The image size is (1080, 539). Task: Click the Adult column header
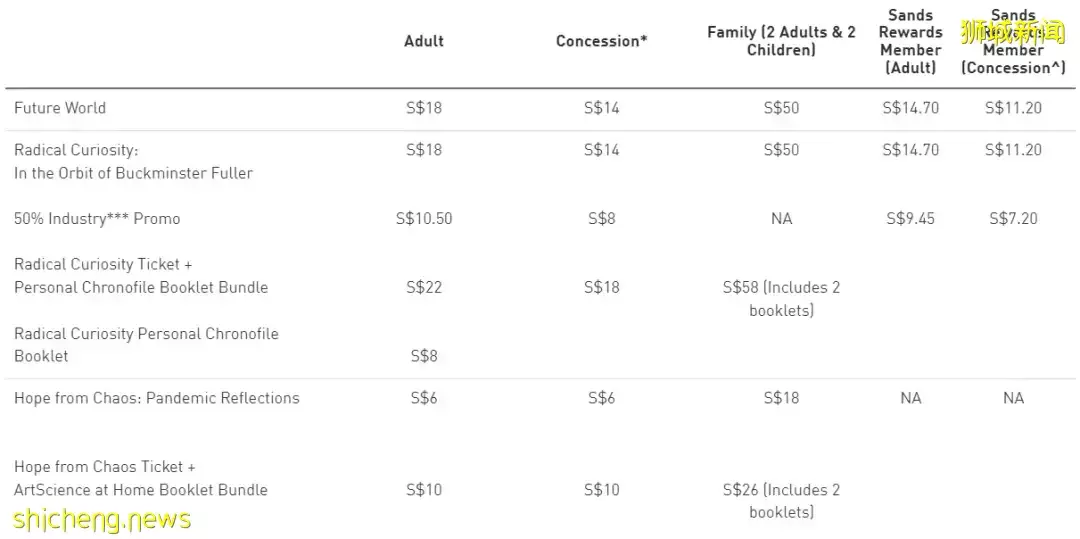(x=424, y=41)
